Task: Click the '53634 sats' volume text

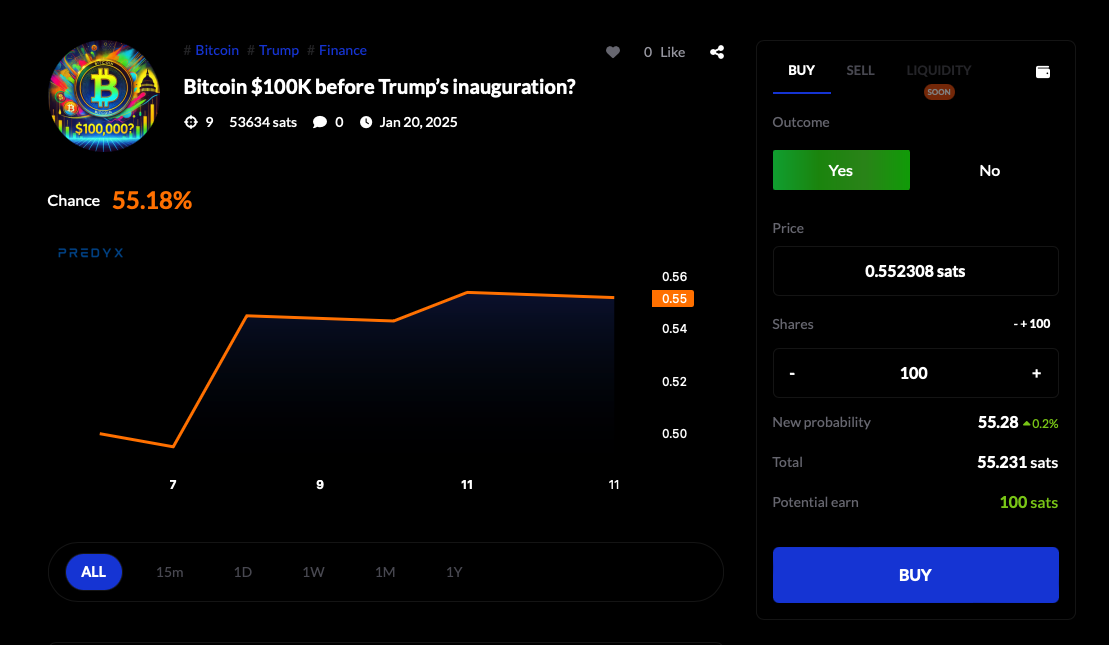Action: click(263, 122)
